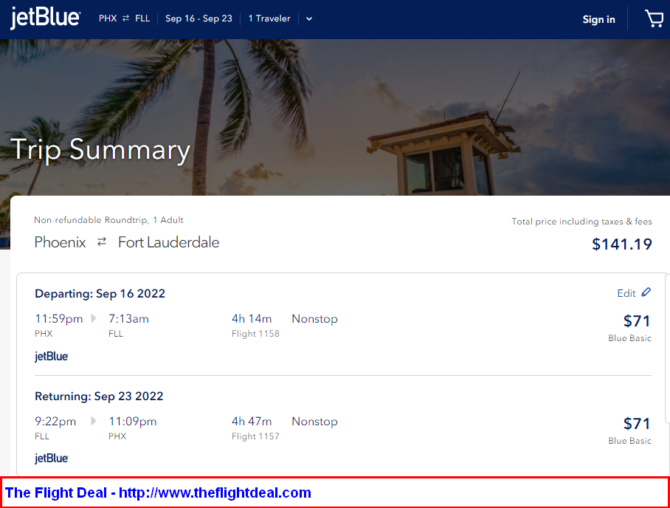Click the Trip Summary heading
Image resolution: width=670 pixels, height=508 pixels.
click(100, 150)
